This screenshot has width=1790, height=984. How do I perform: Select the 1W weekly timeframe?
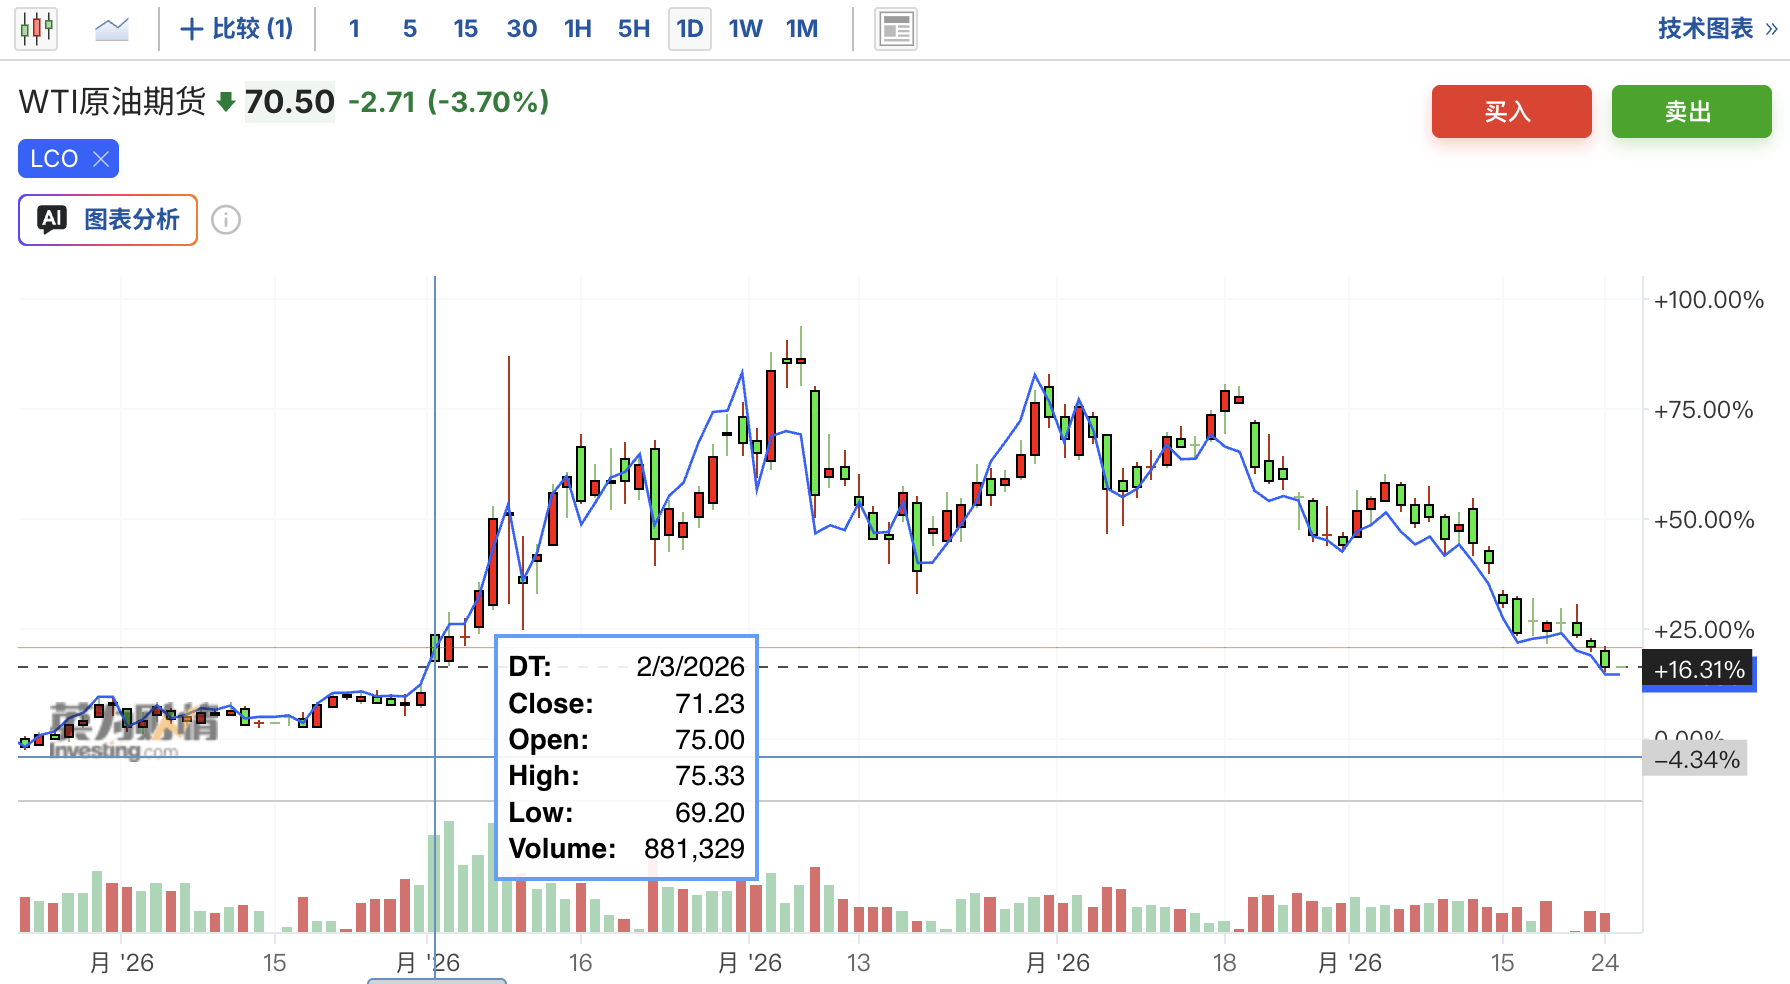pos(746,29)
